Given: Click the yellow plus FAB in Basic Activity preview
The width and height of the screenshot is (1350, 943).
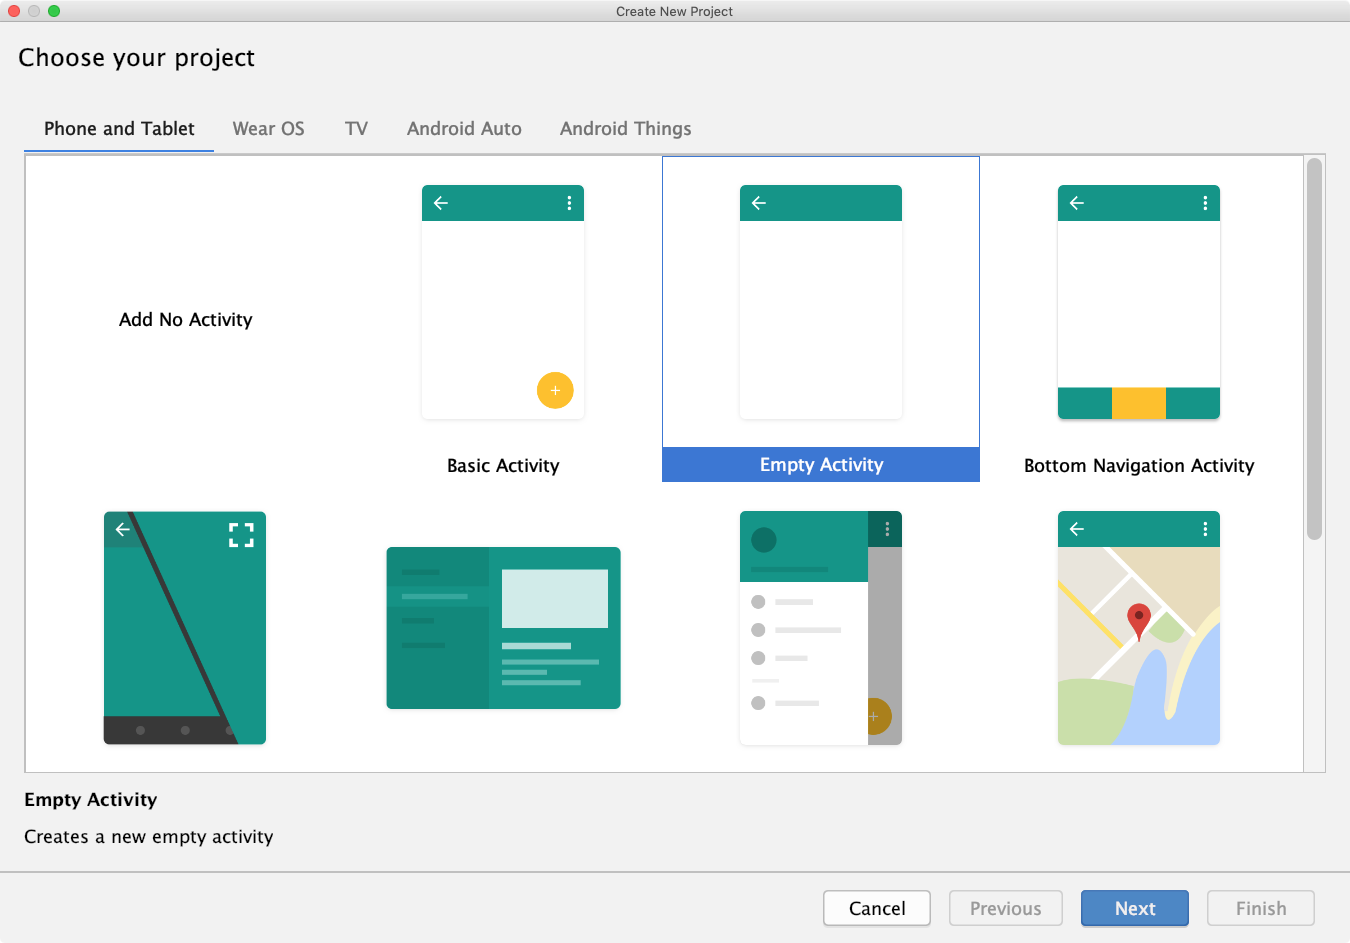Looking at the screenshot, I should point(555,390).
